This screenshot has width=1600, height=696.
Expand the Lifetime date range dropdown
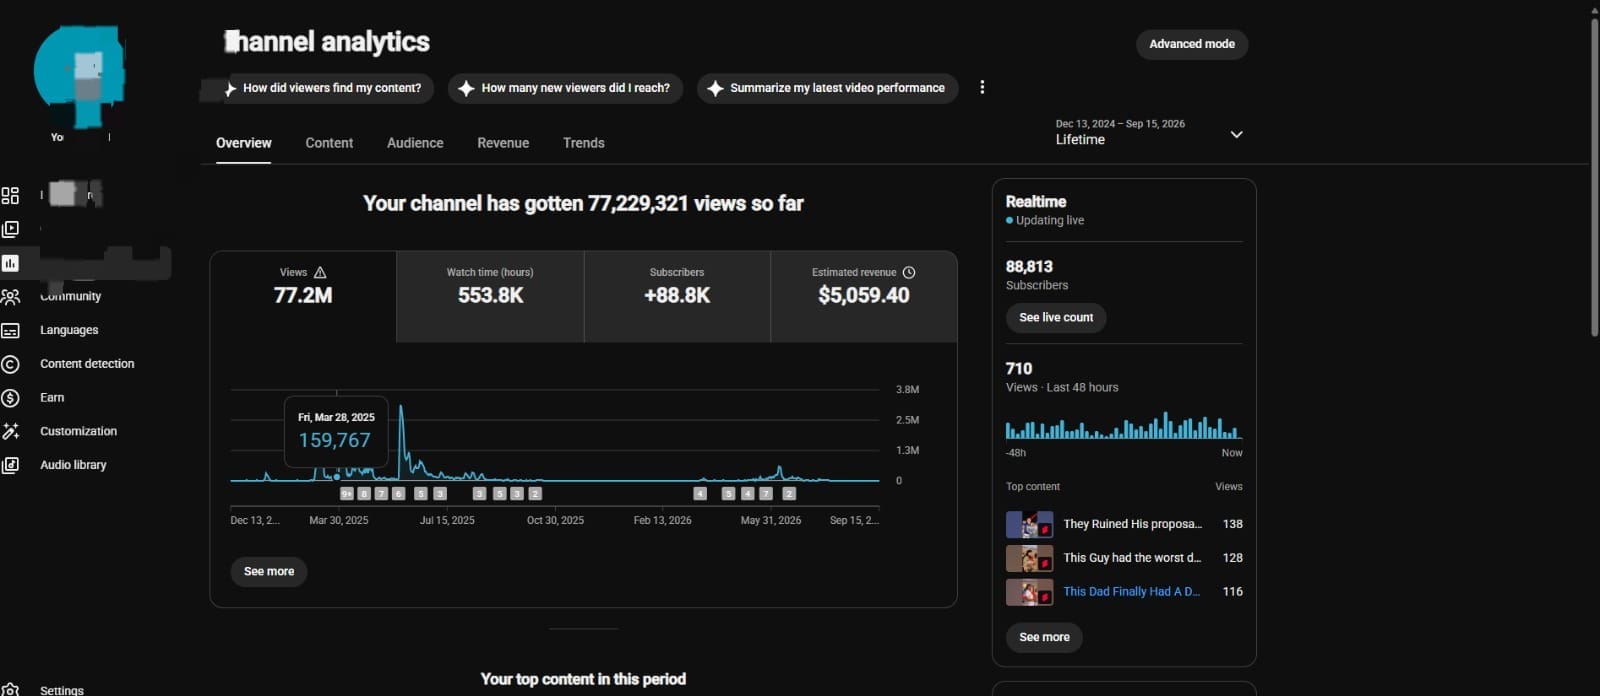(1236, 134)
